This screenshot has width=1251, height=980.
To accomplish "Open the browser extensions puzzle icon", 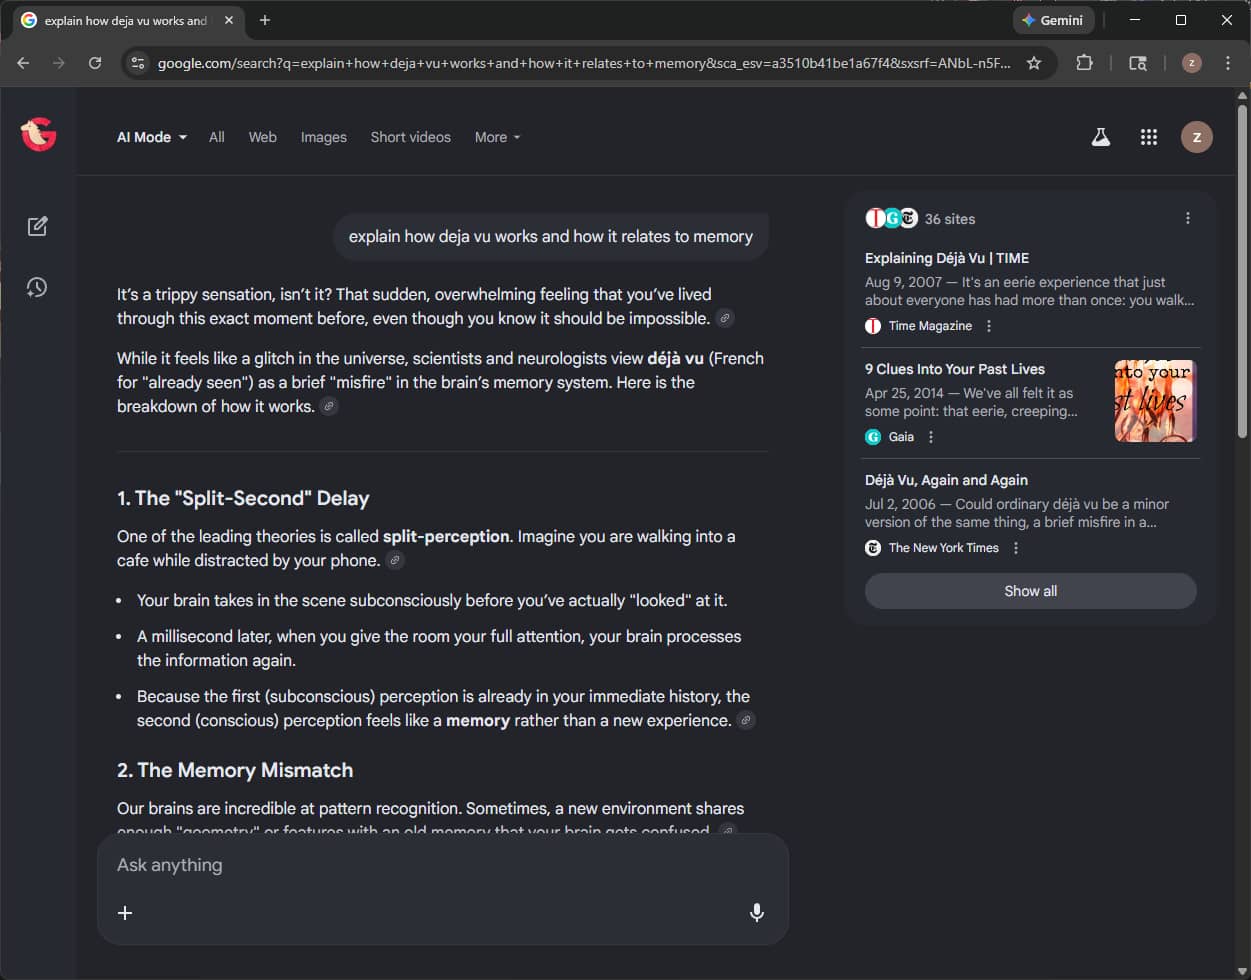I will (1084, 62).
